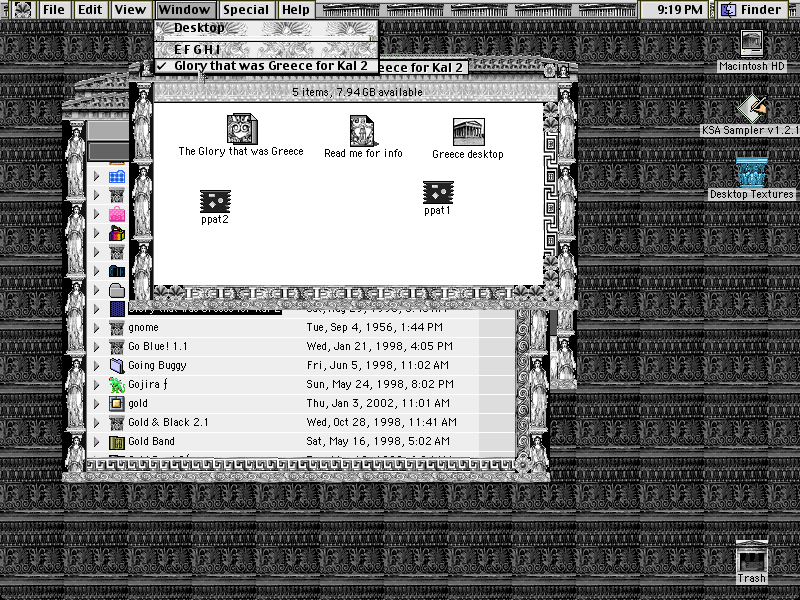800x600 pixels.
Task: Click the date Wed, Oct 28, 1998, 11:41 AM
Action: tap(382, 422)
